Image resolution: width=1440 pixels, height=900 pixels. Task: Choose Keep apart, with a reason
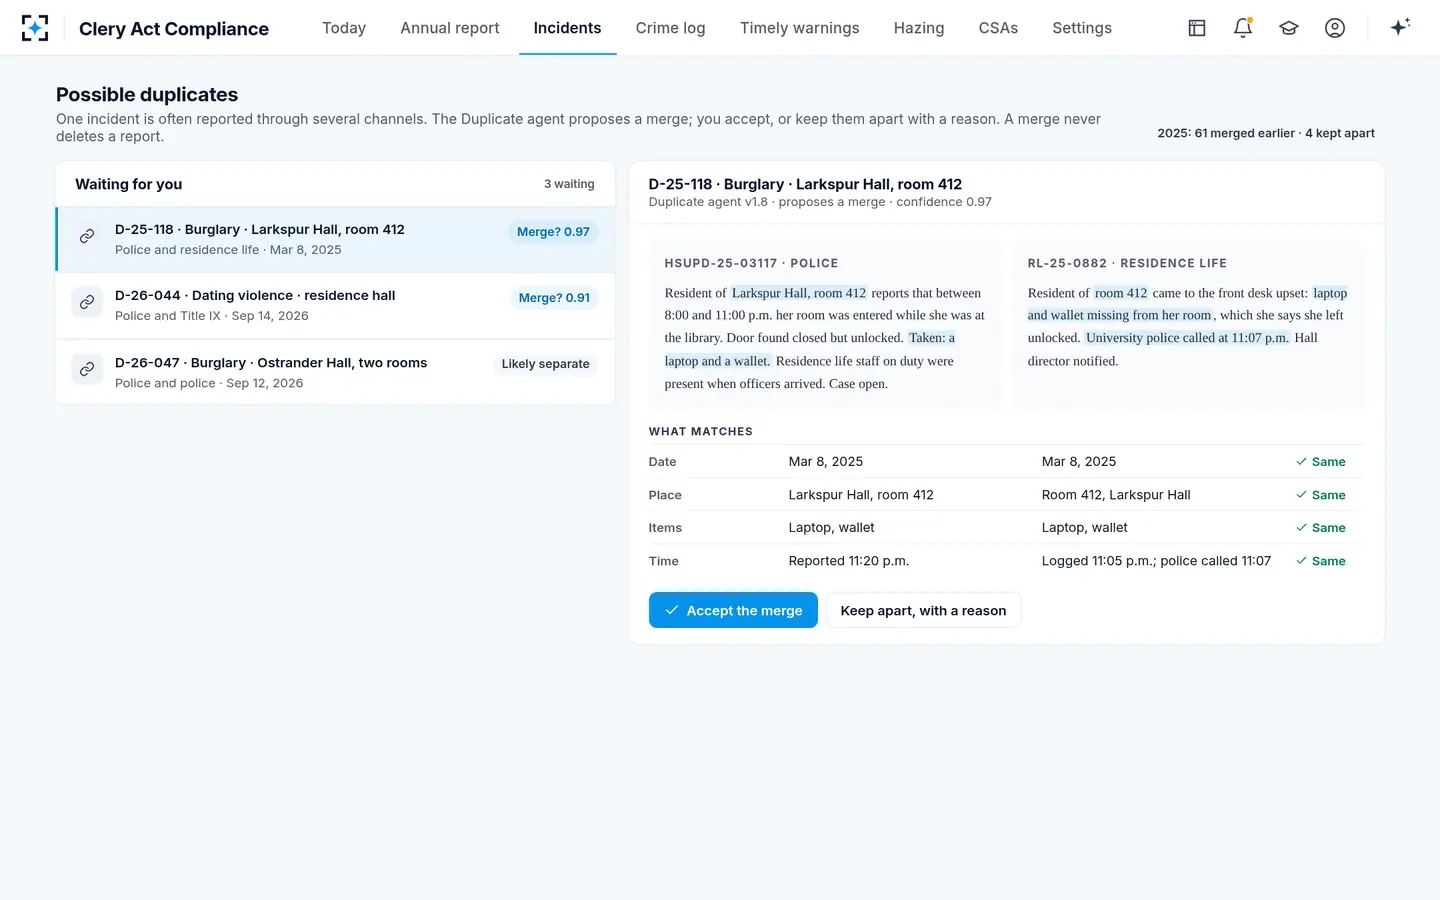pyautogui.click(x=923, y=610)
